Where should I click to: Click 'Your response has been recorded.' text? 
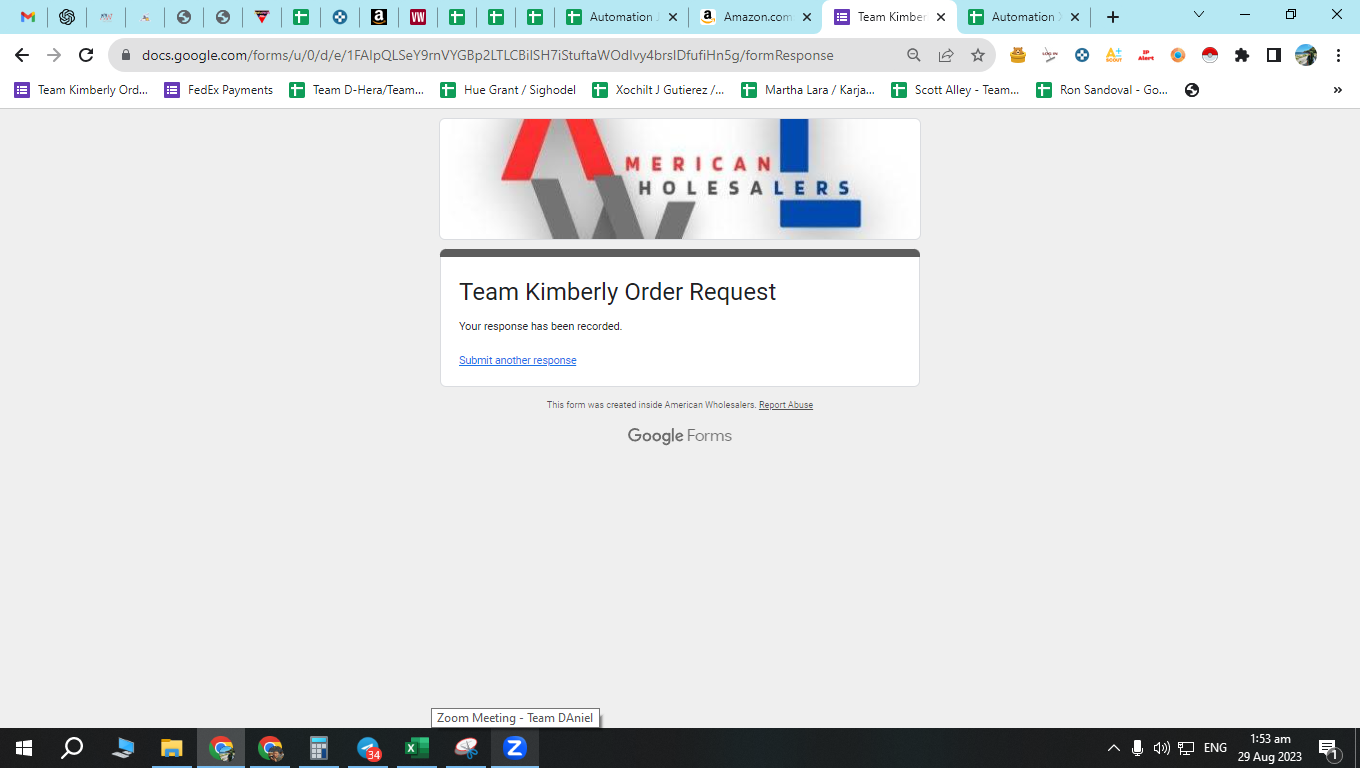pos(541,326)
